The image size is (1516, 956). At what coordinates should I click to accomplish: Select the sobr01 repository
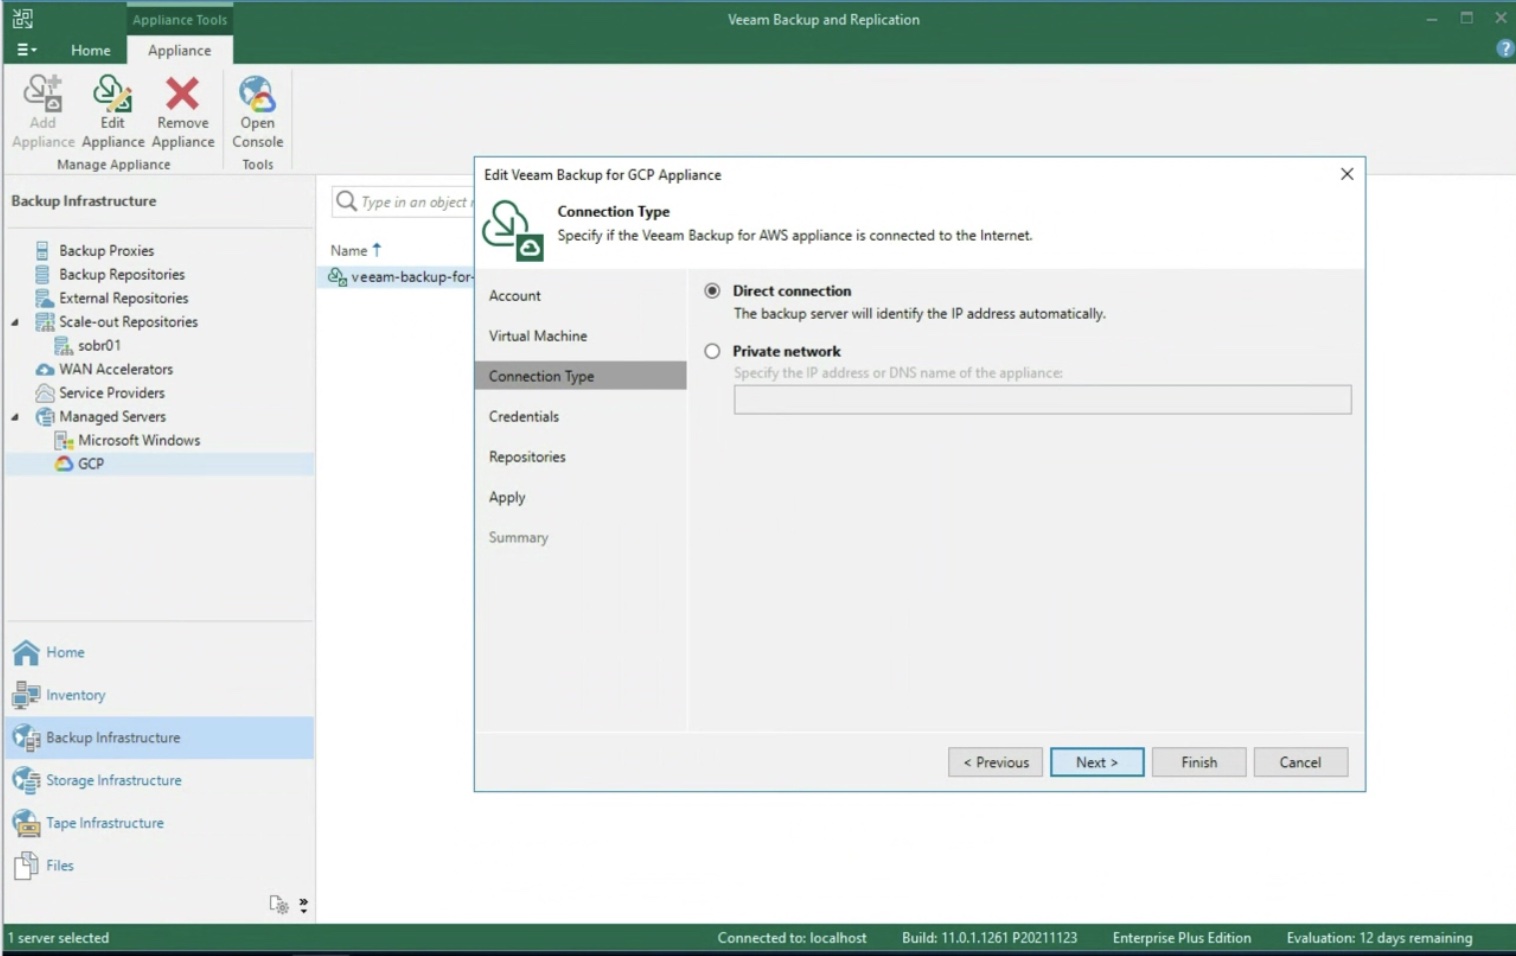(x=99, y=345)
